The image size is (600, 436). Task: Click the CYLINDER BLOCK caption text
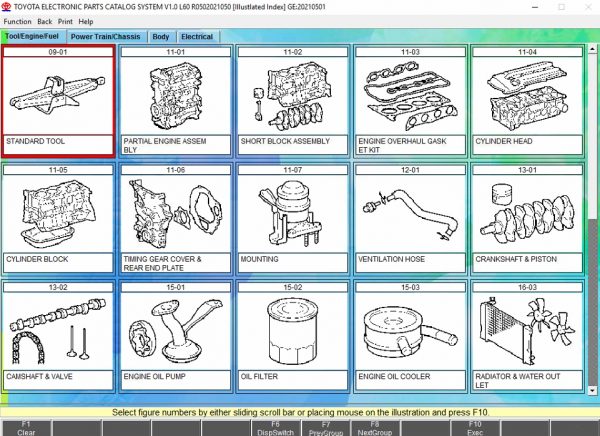[x=37, y=259]
